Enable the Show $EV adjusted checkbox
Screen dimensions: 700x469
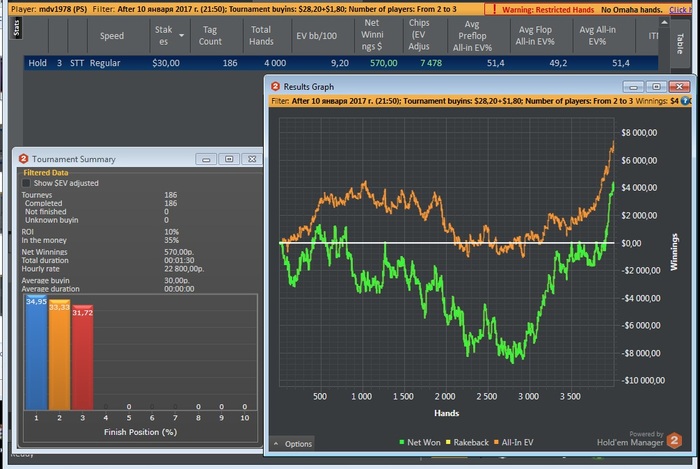[26, 183]
